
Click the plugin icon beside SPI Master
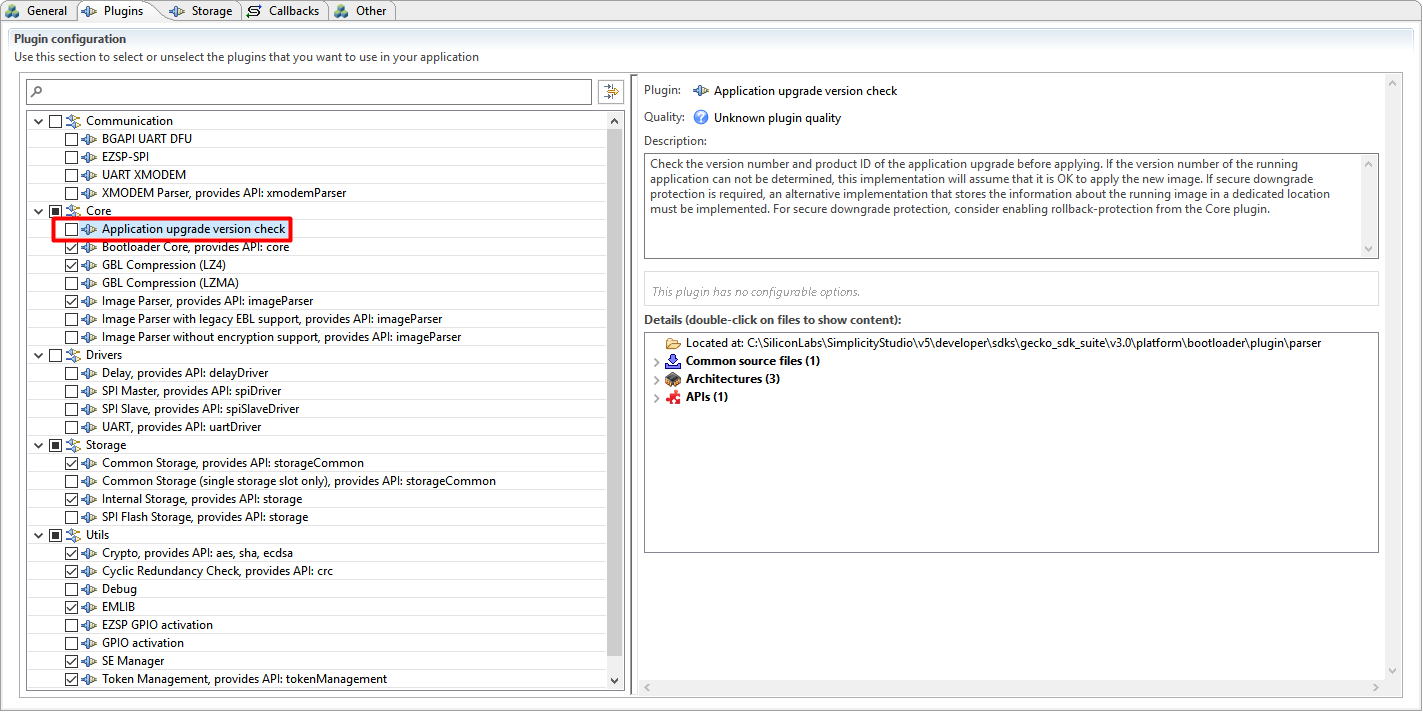(x=90, y=391)
